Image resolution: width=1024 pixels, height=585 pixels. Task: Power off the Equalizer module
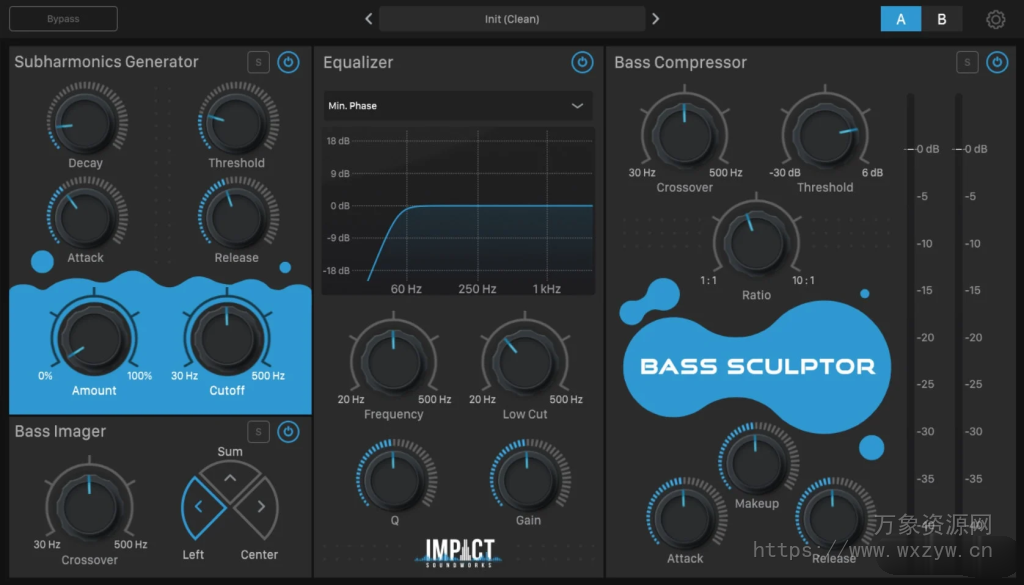[x=582, y=62]
